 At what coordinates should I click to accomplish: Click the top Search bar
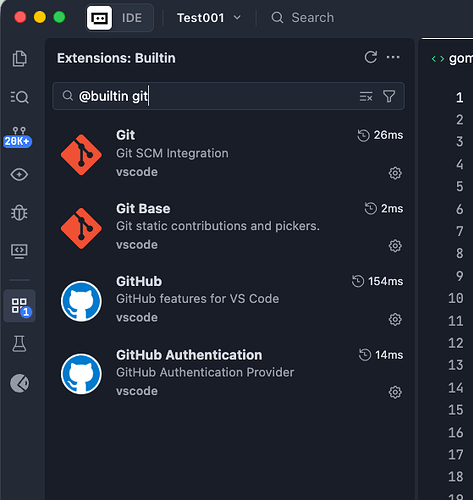[x=303, y=18]
